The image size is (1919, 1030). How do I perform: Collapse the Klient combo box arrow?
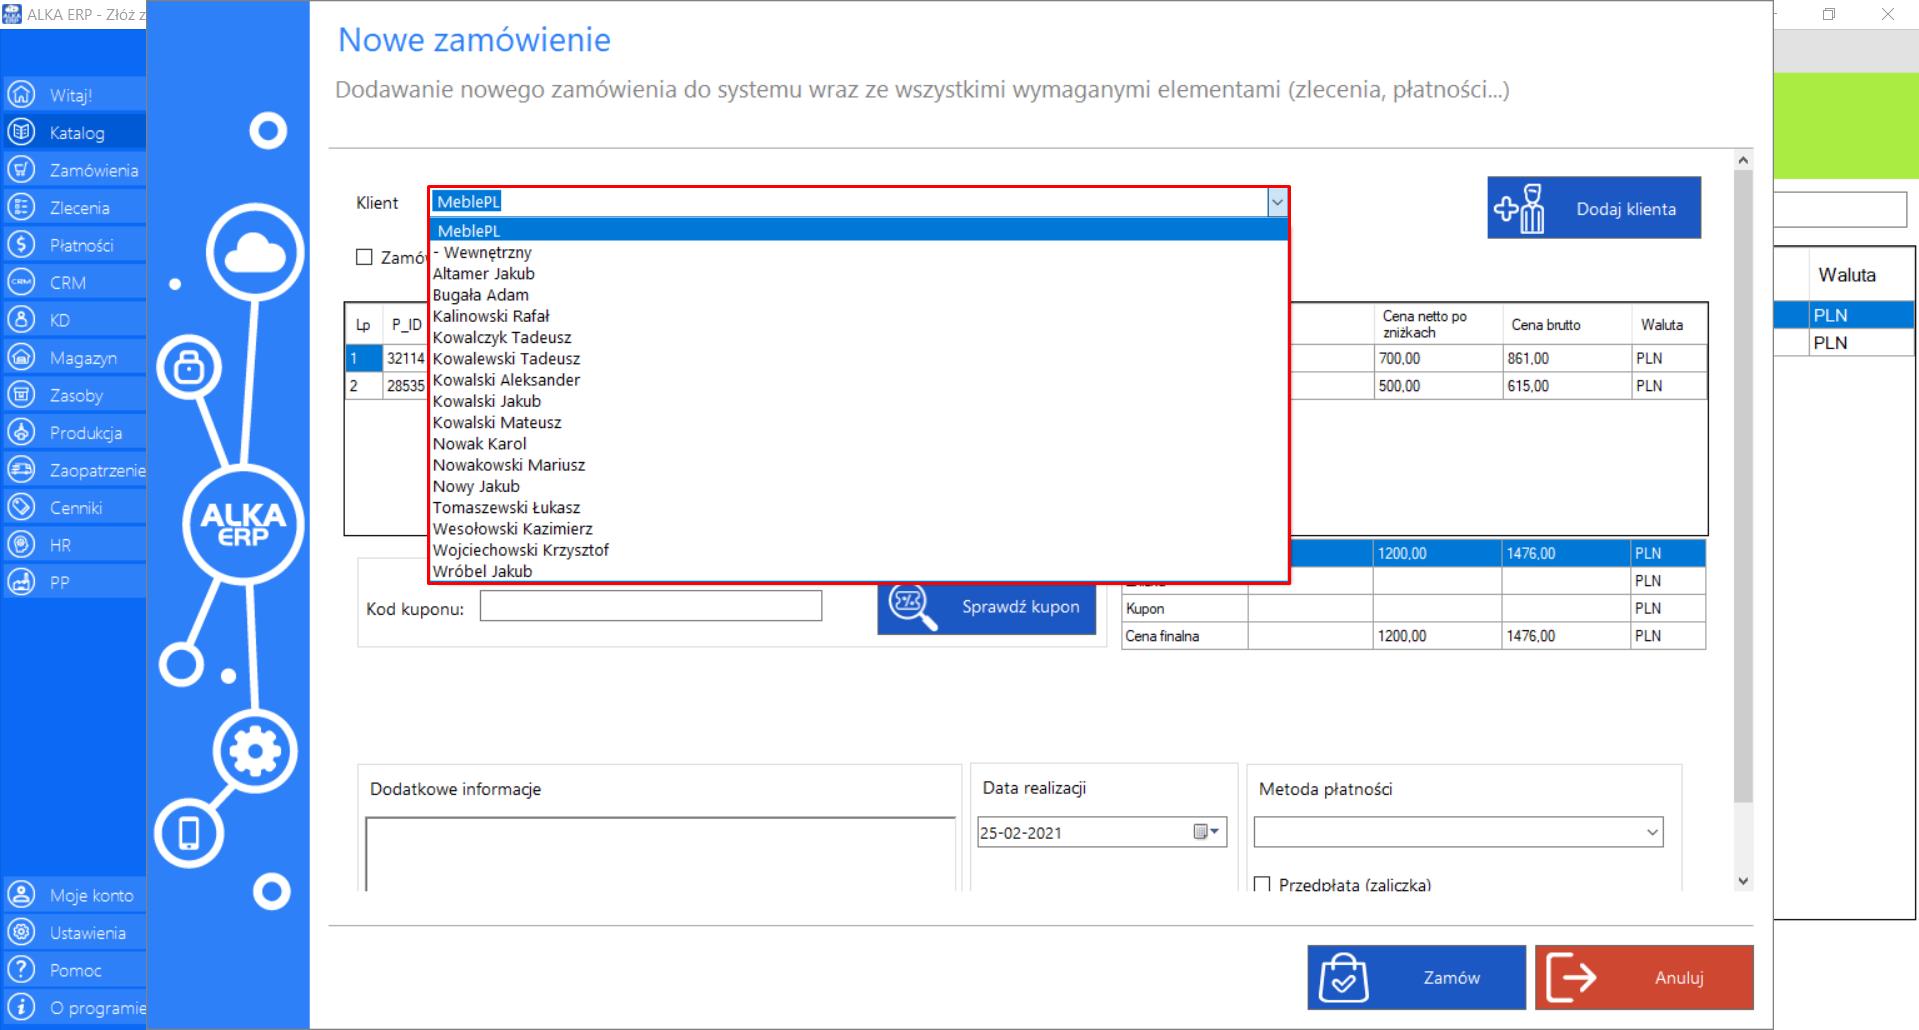pos(1277,202)
